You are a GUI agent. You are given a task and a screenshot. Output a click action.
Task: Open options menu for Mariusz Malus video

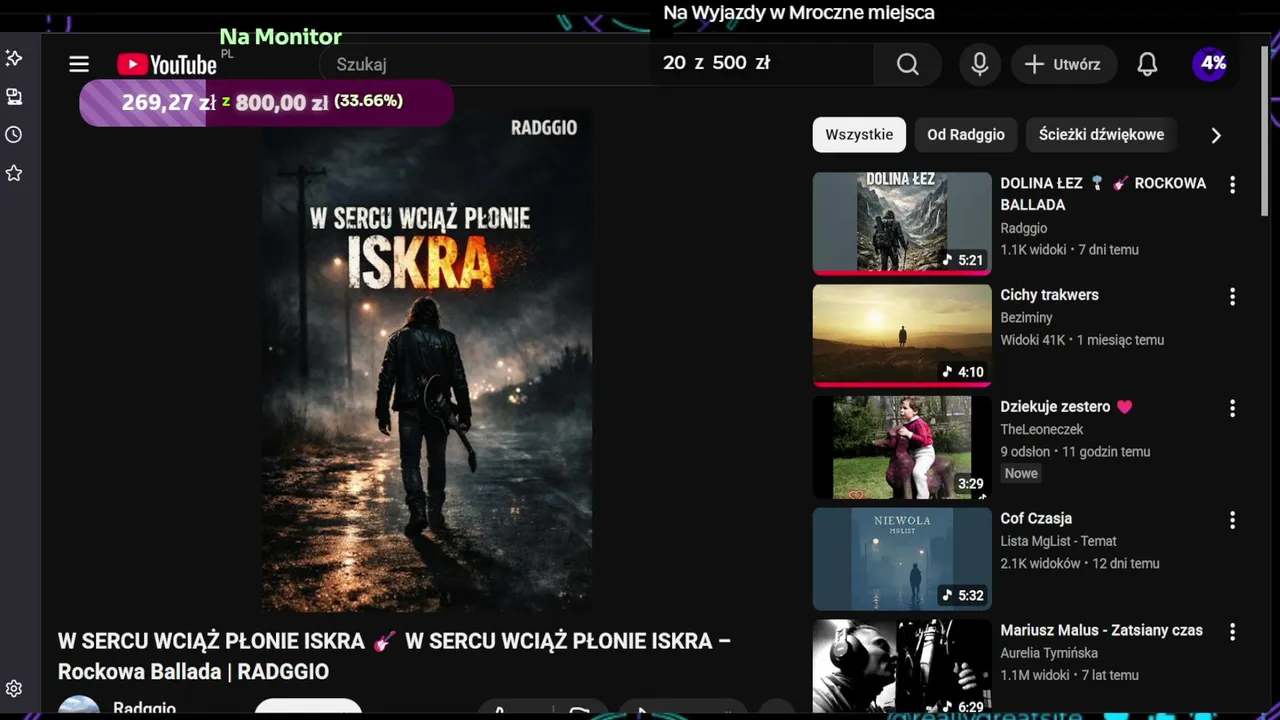pyautogui.click(x=1232, y=633)
